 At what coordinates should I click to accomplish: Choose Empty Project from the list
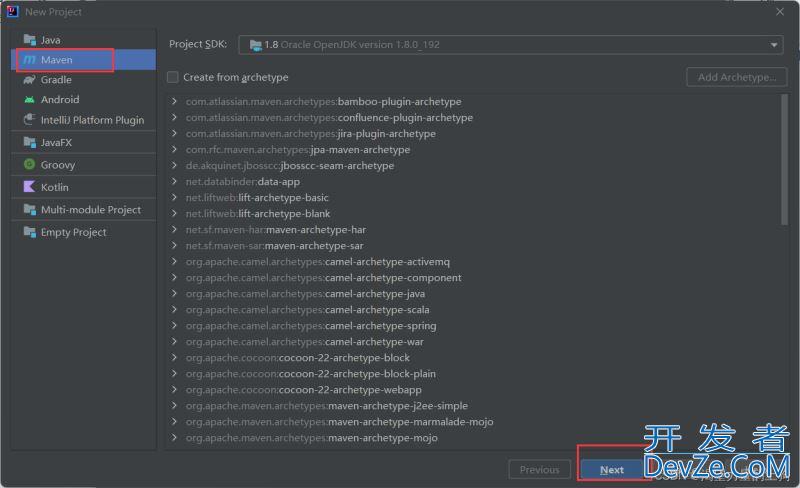72,232
